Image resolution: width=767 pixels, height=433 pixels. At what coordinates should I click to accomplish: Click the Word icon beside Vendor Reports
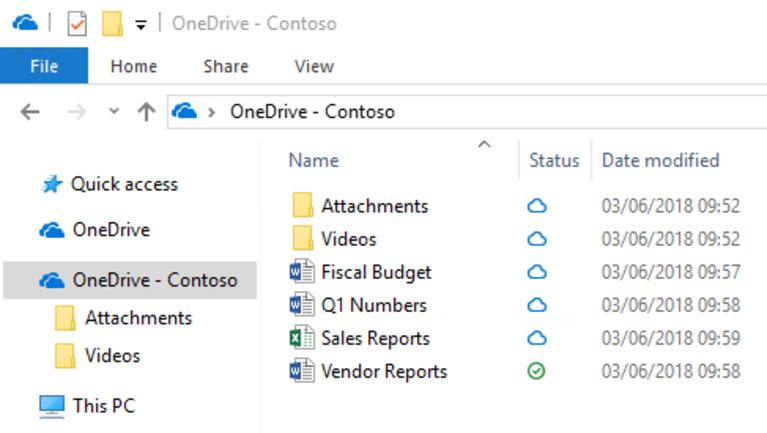click(302, 371)
